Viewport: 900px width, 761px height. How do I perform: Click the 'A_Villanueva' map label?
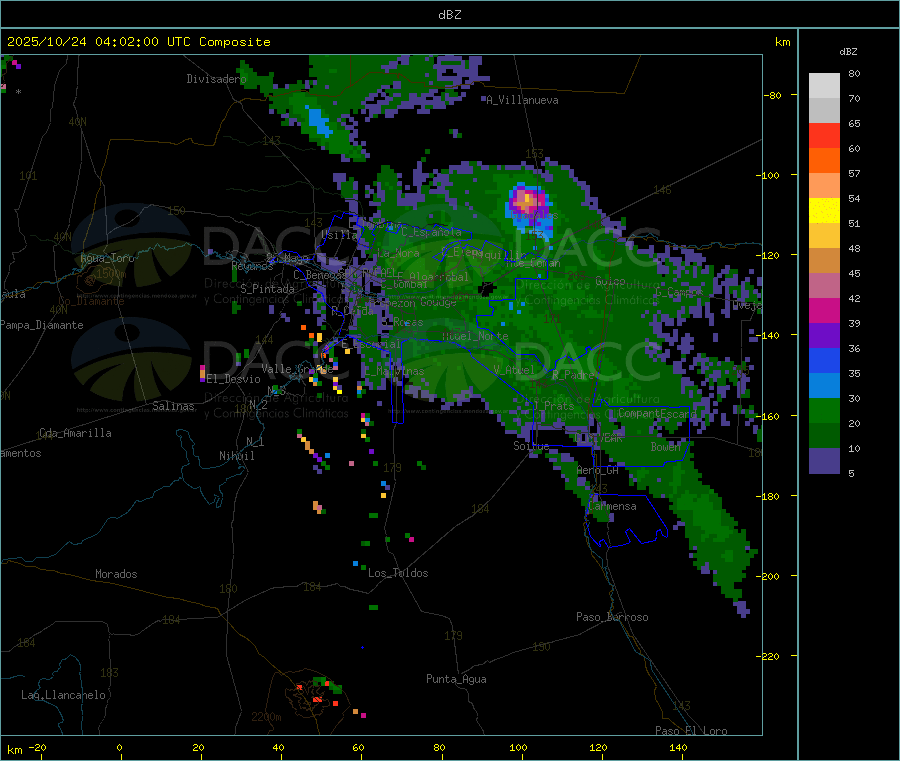[x=522, y=100]
